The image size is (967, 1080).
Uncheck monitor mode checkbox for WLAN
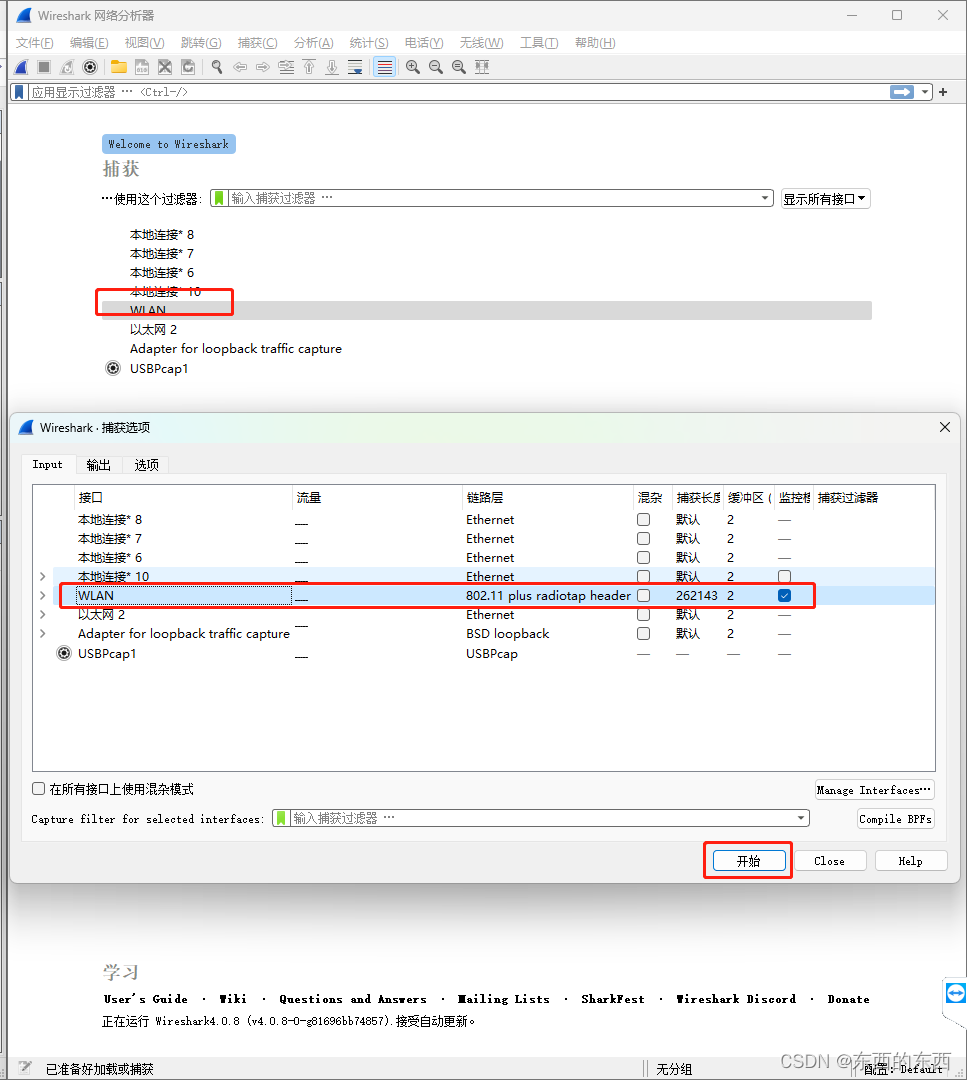[x=784, y=595]
